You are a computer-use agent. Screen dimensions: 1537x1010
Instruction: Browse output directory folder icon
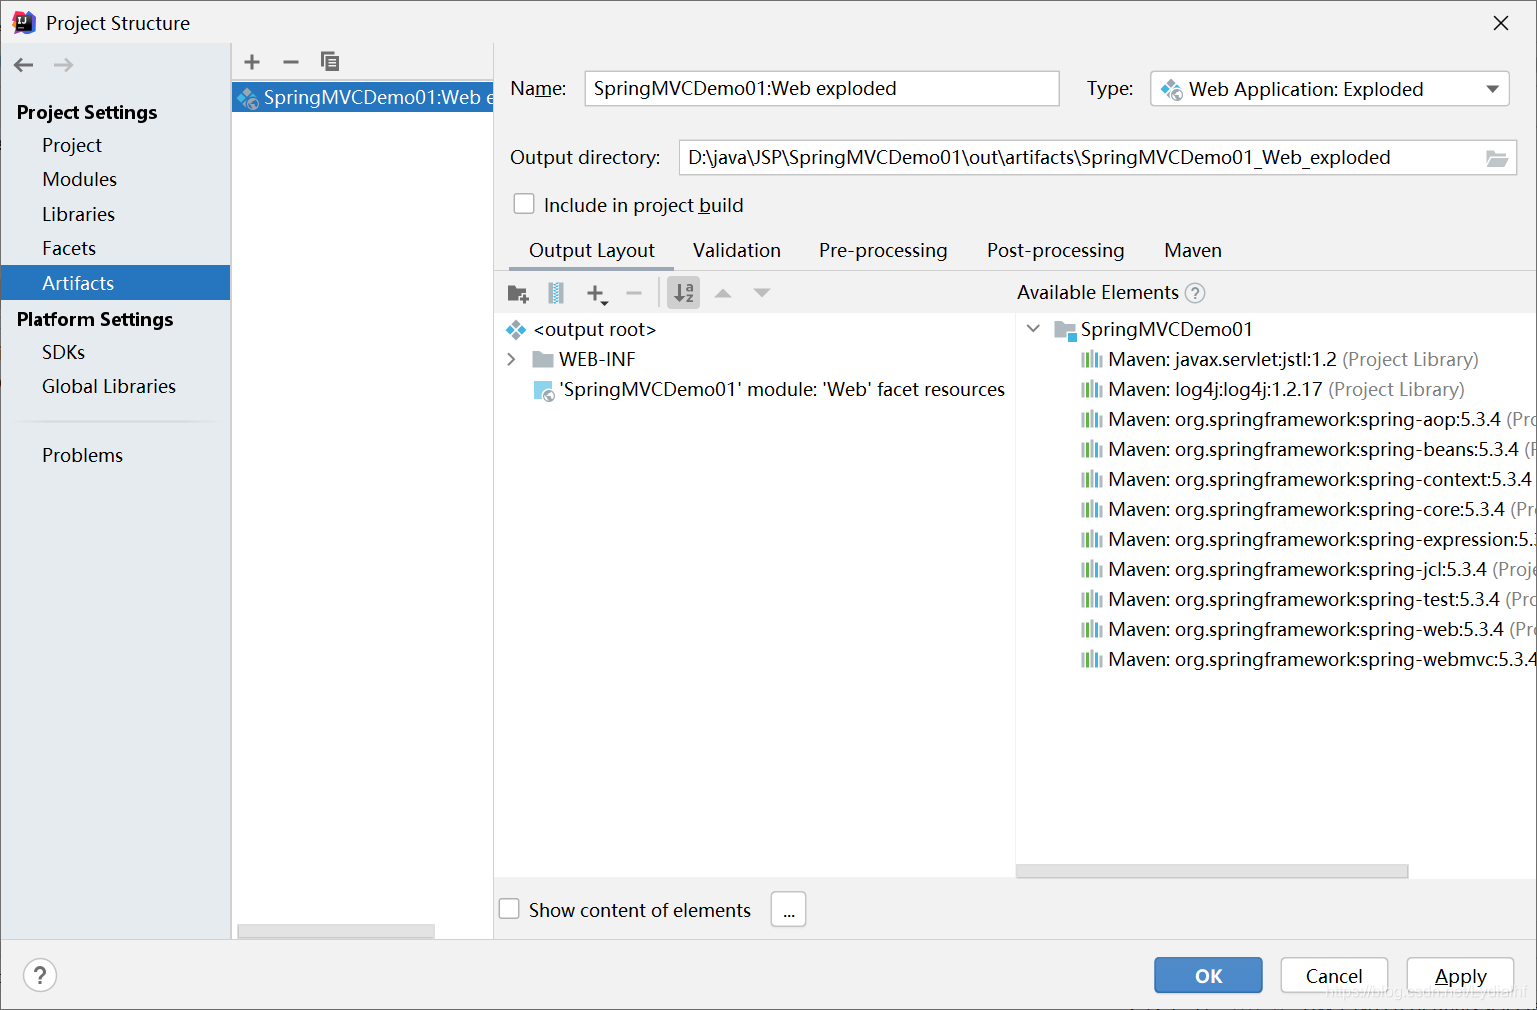coord(1496,158)
